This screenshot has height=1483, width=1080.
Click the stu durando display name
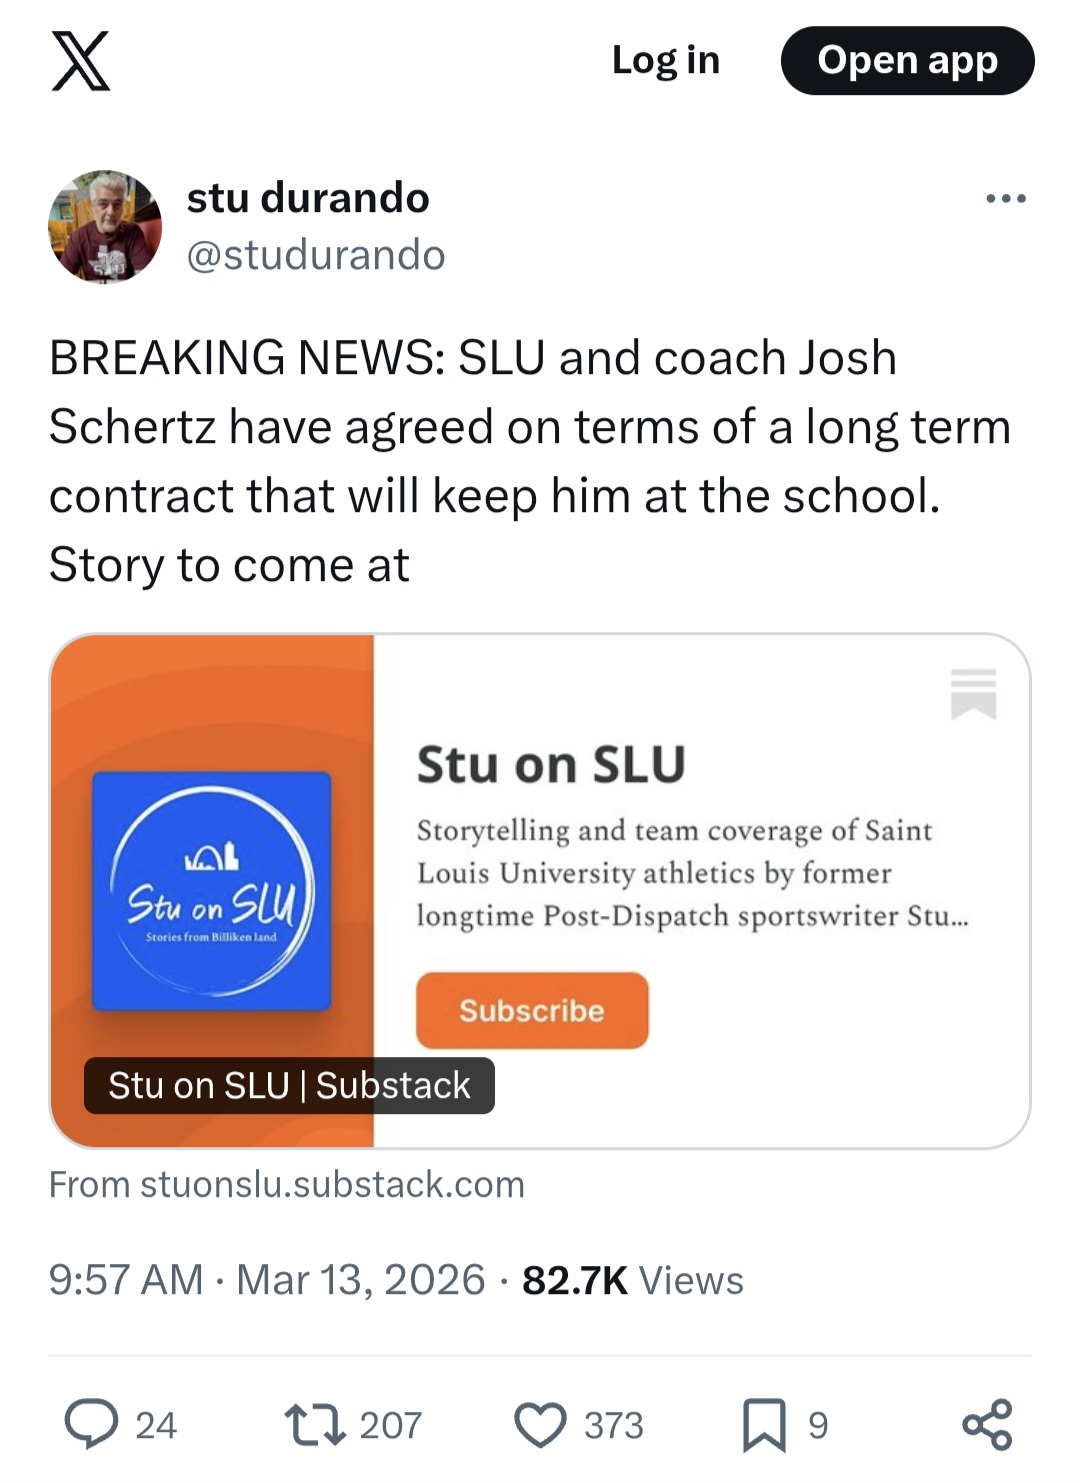308,198
